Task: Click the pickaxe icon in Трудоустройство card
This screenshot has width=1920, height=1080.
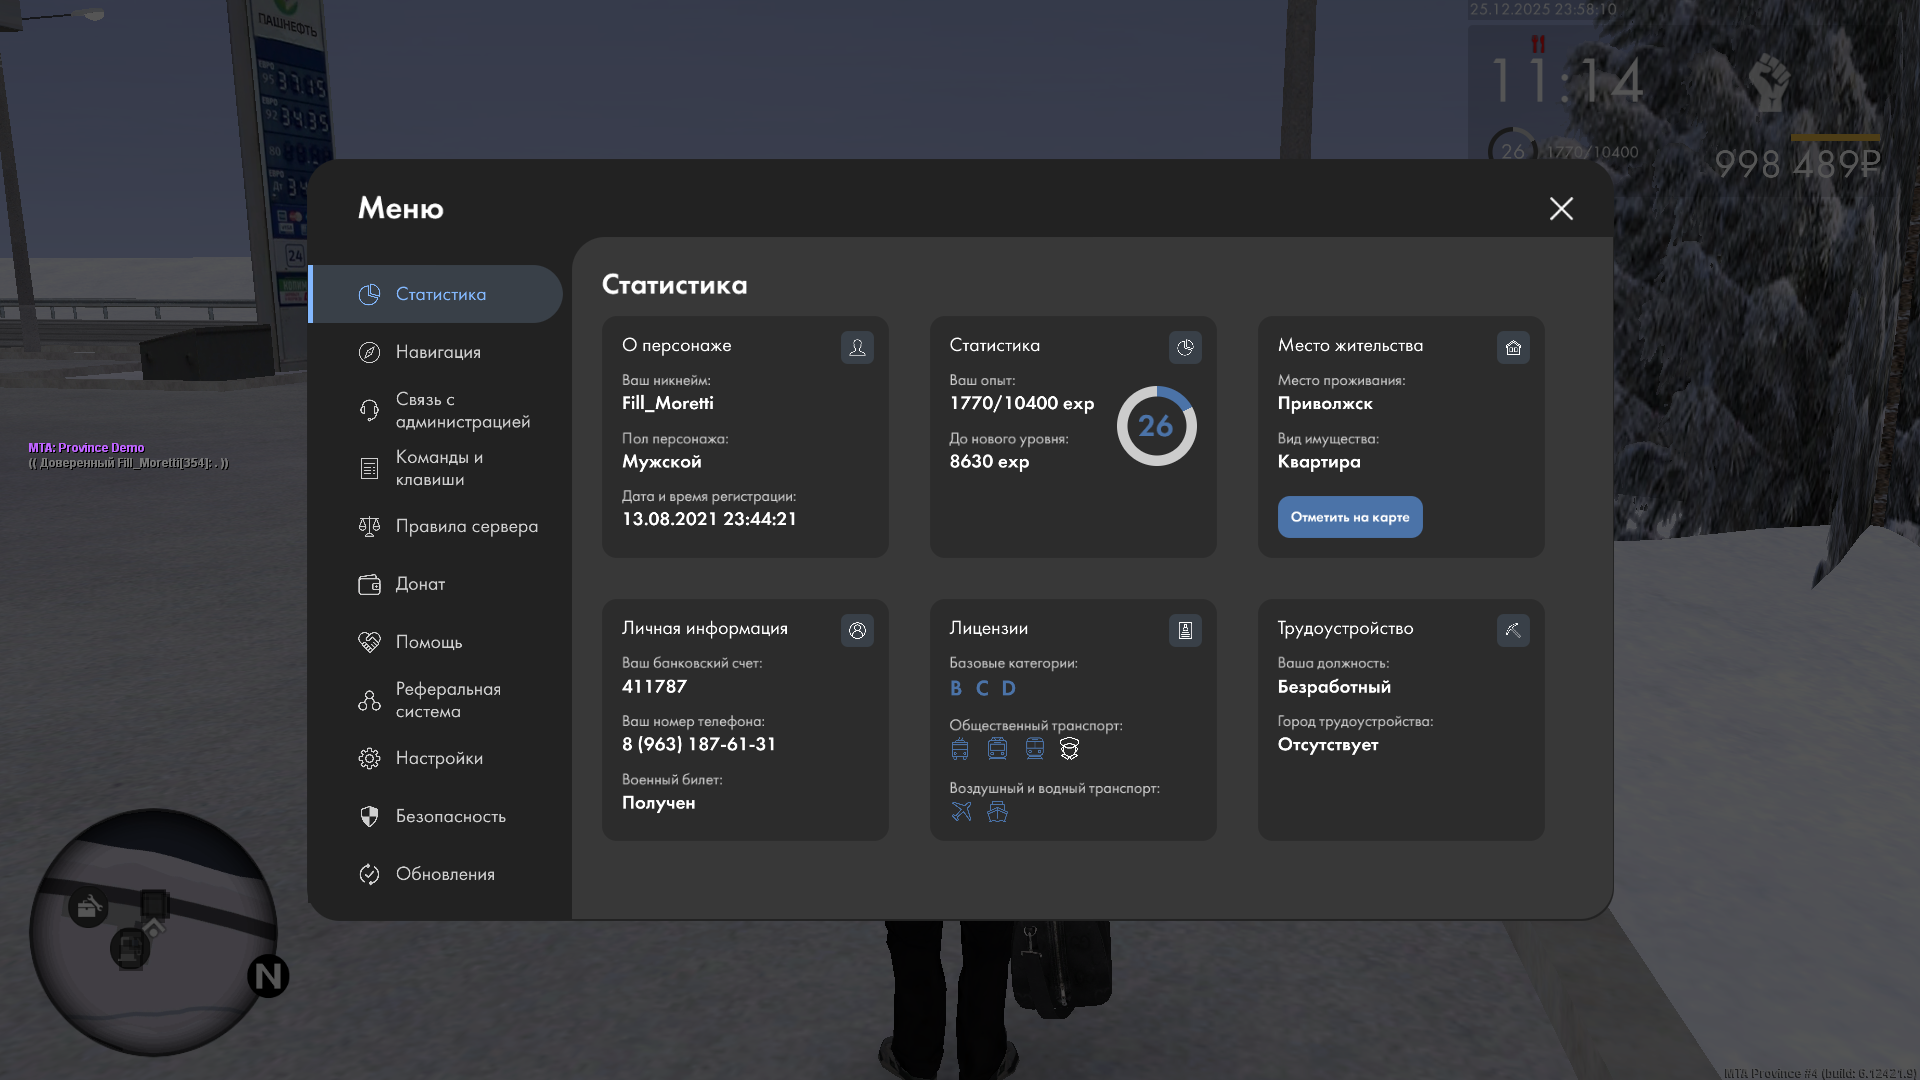Action: pos(1513,630)
